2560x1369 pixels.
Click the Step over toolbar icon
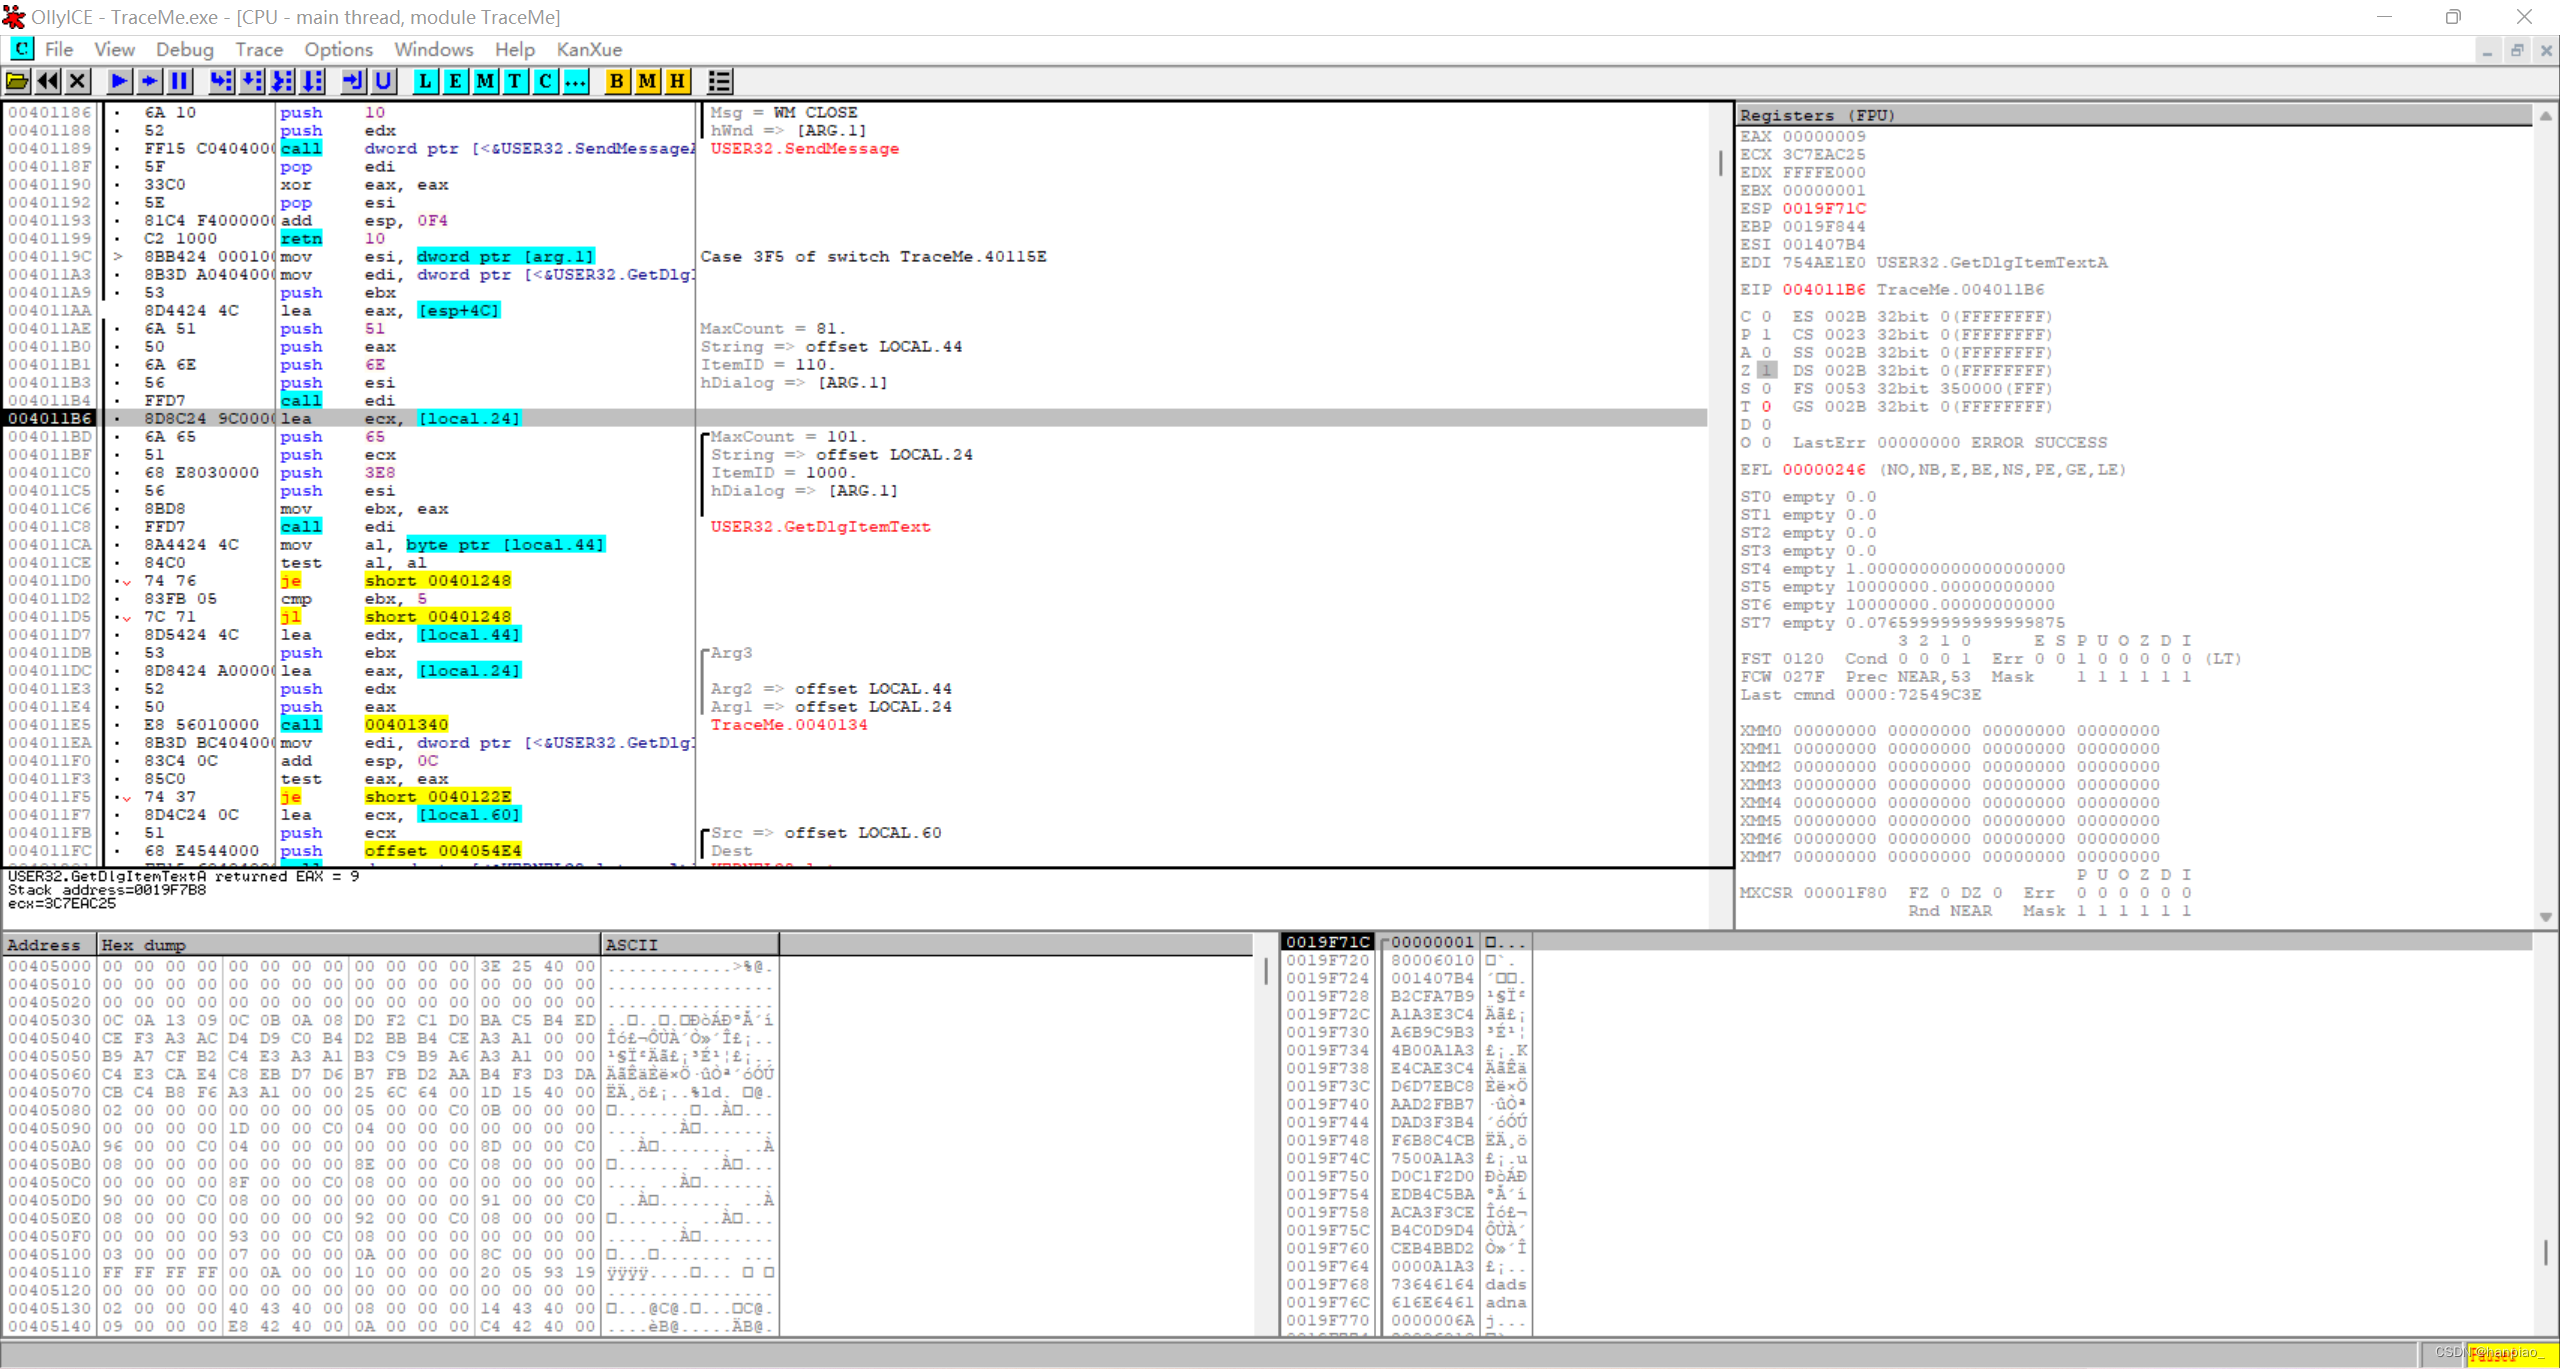(252, 81)
